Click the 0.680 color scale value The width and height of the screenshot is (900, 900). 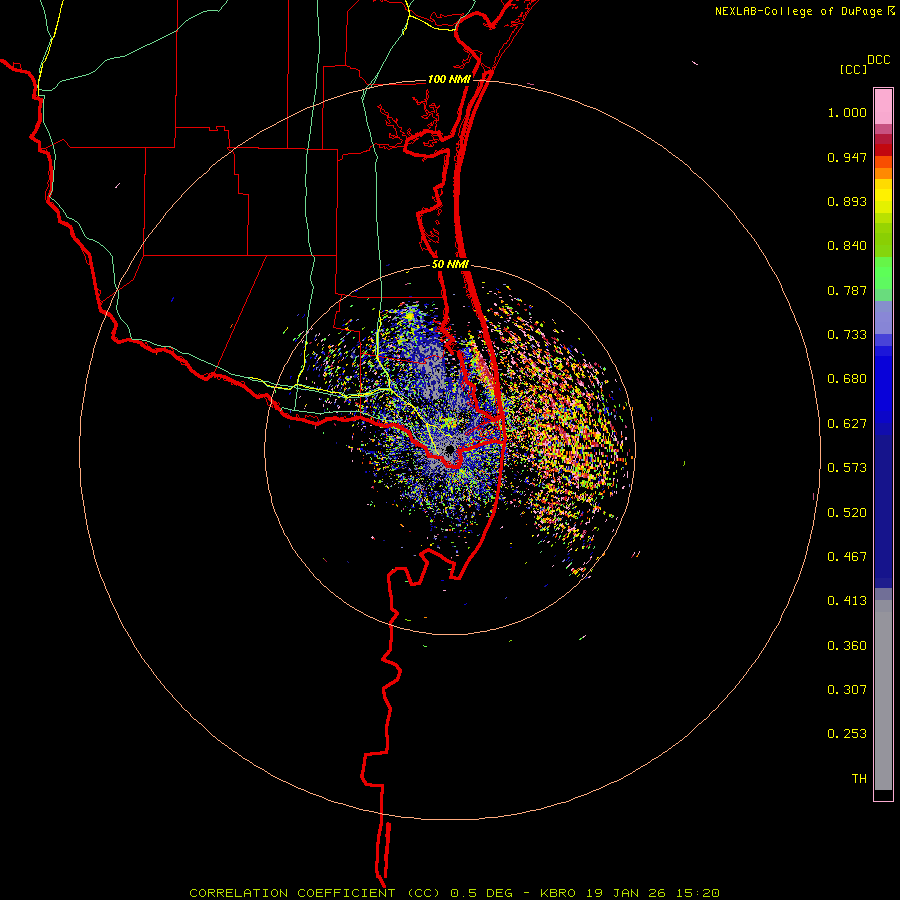847,379
